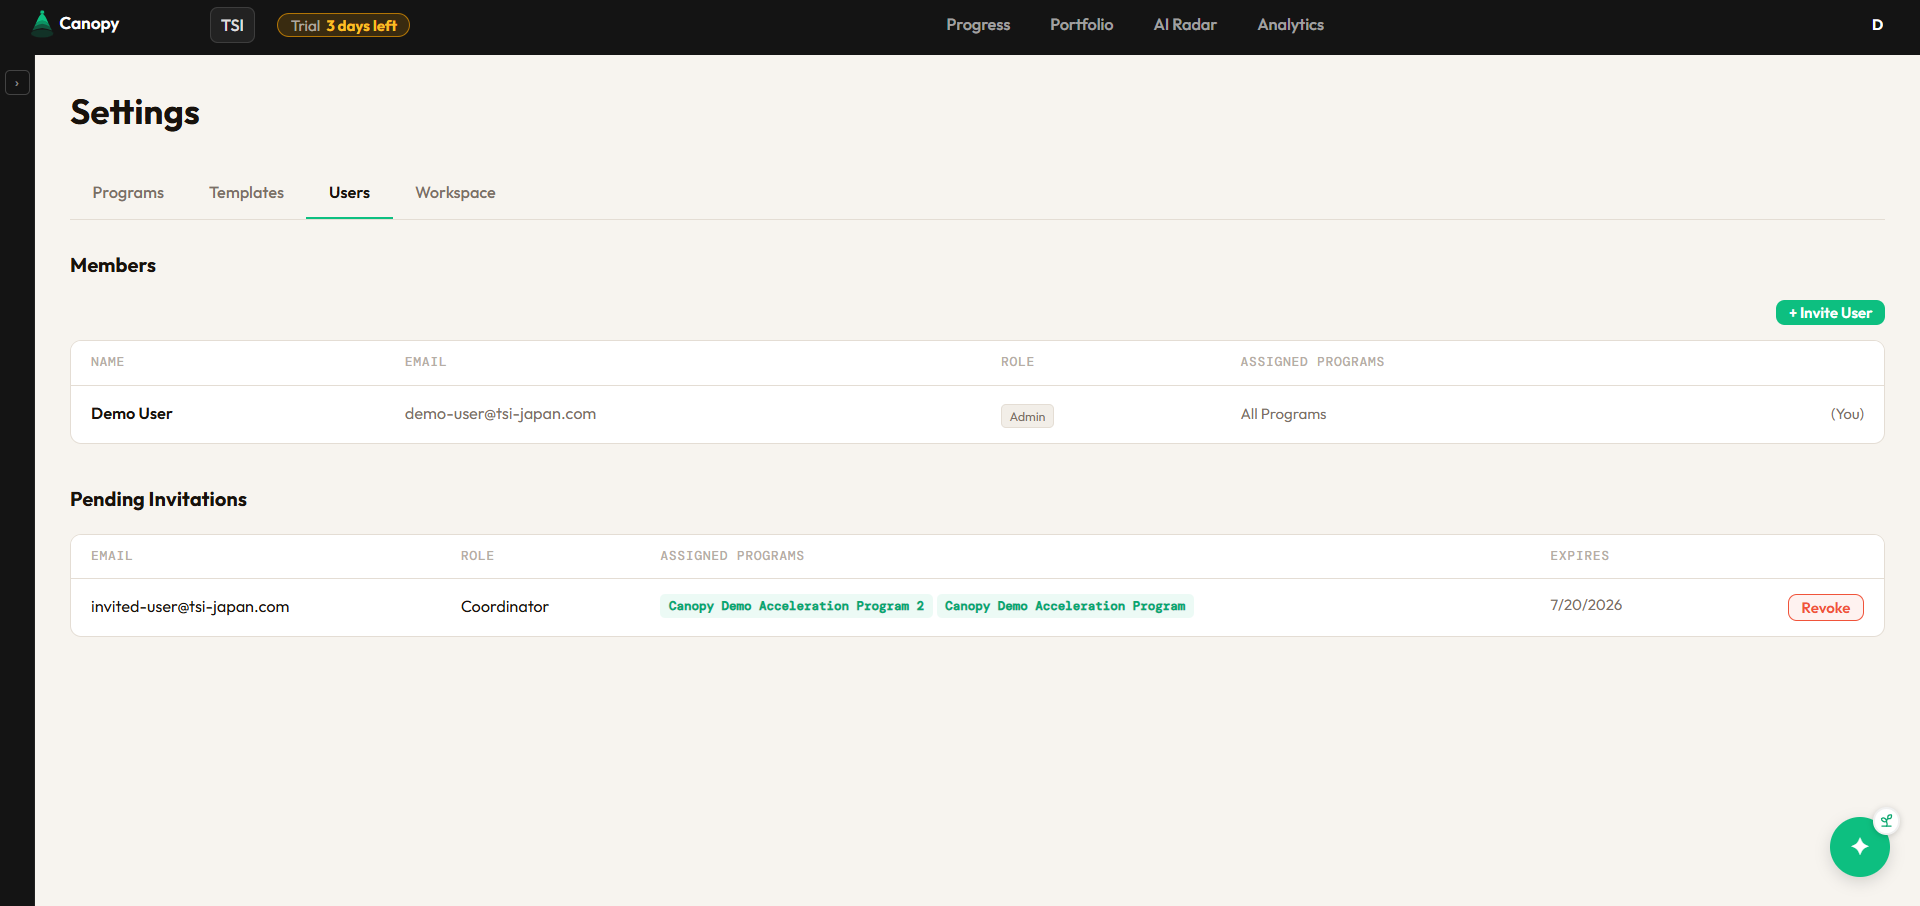Click ASSIGNED PROGRAMS header in Members table
The height and width of the screenshot is (906, 1920).
[x=1312, y=362]
